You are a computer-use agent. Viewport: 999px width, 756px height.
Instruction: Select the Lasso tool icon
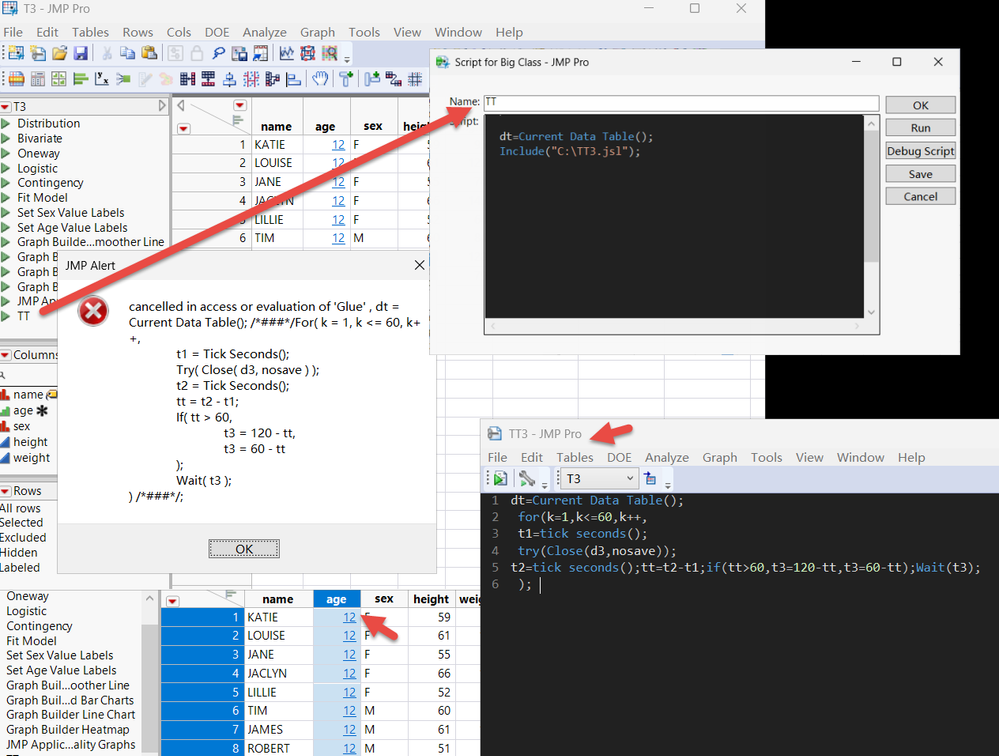[219, 53]
